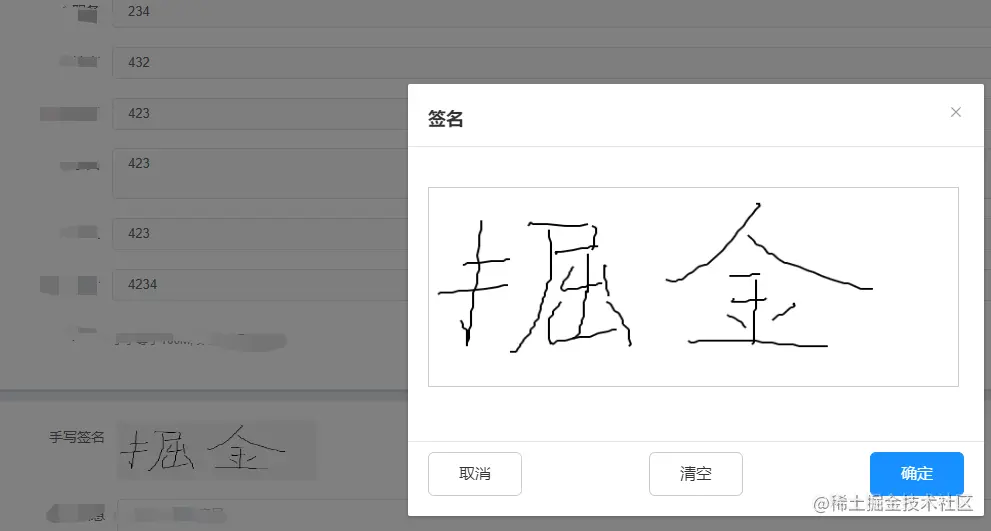Confirm signature with 确定 button
Viewport: 991px width, 531px height.
[x=916, y=473]
